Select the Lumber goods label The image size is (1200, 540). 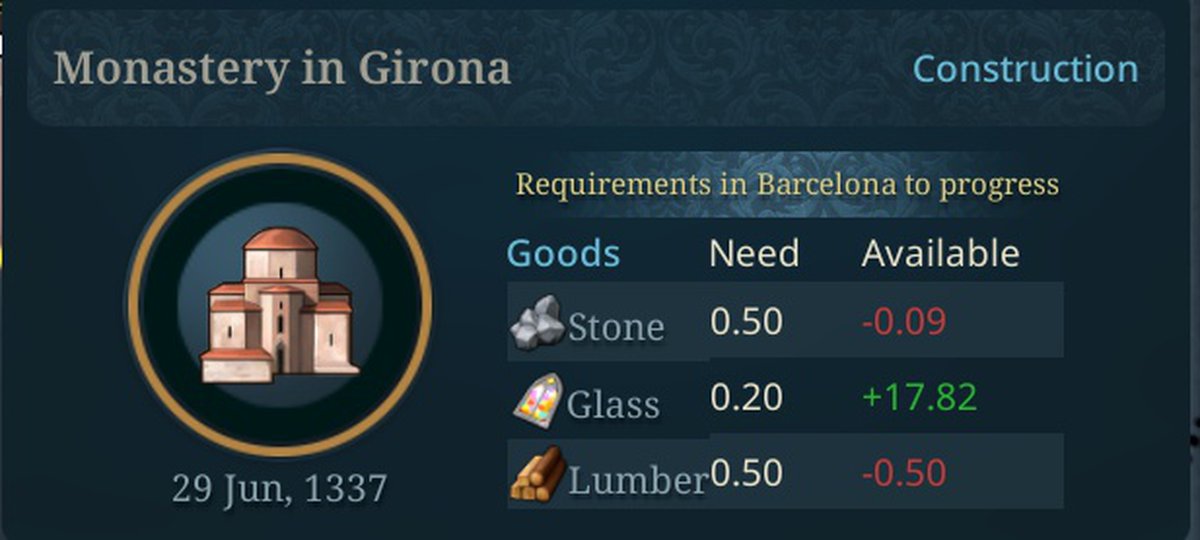[x=637, y=480]
